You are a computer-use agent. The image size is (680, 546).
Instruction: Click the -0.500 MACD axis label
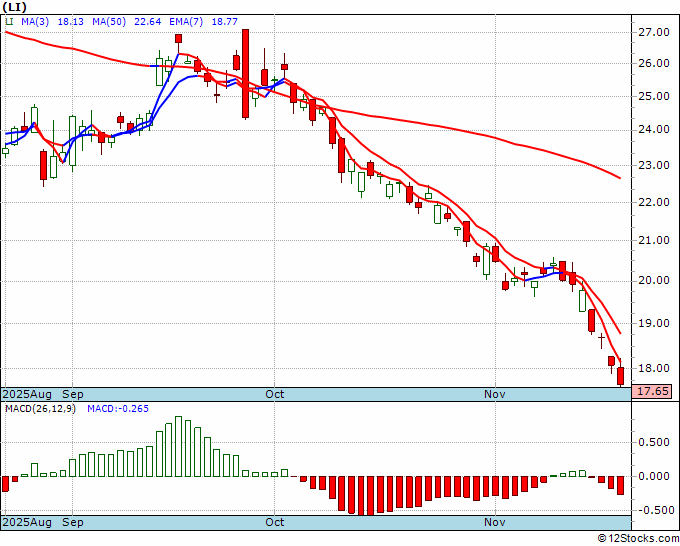point(654,510)
